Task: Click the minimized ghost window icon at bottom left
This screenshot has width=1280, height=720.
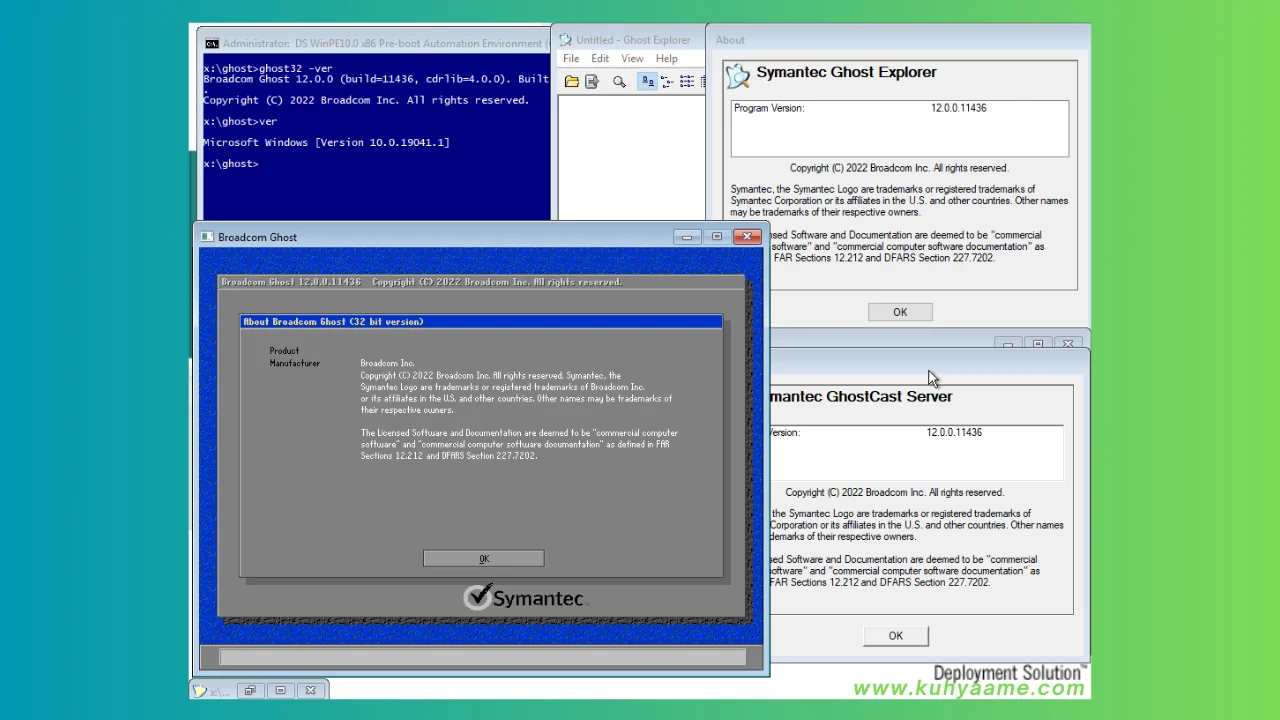Action: tap(200, 690)
